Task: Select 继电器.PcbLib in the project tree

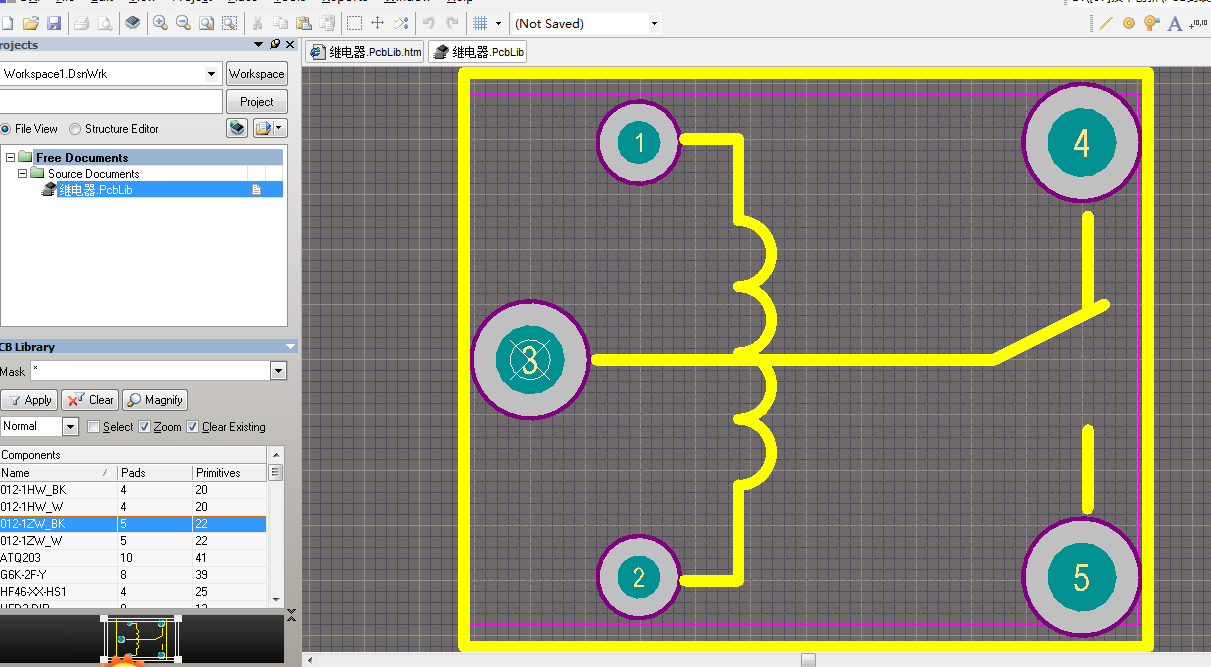Action: (95, 189)
